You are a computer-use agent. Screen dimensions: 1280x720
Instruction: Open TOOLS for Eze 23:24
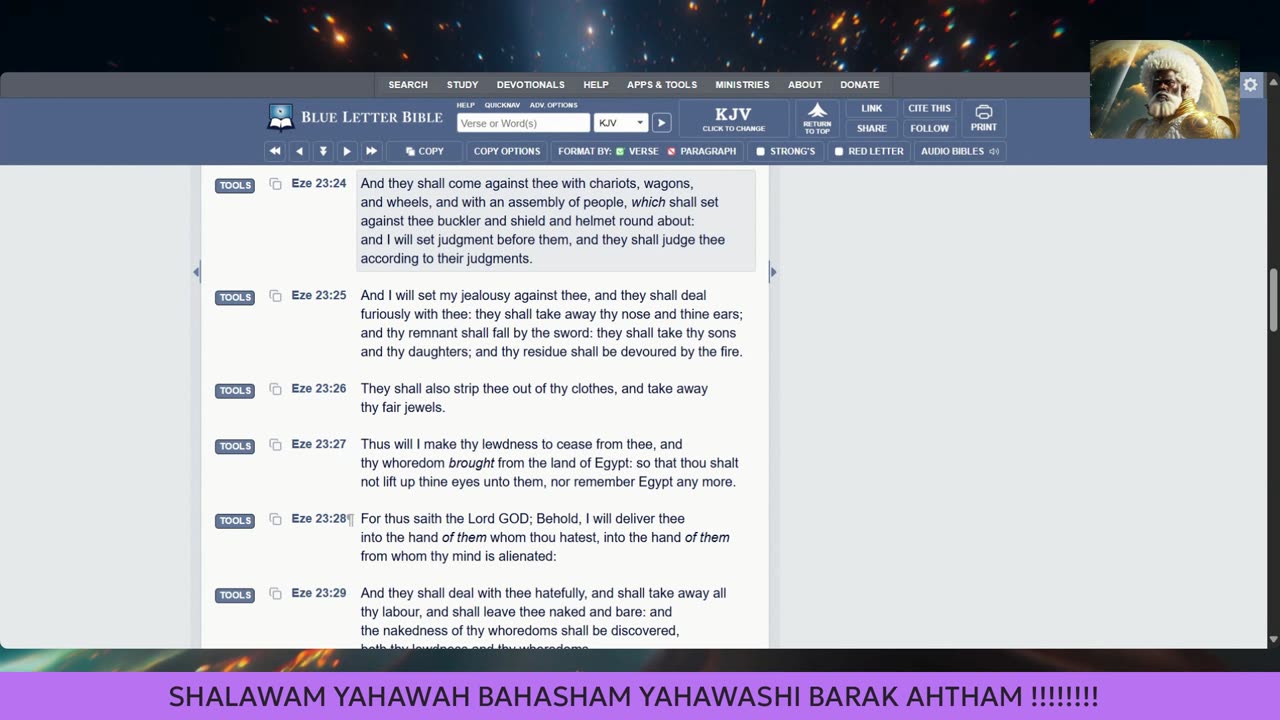point(235,185)
